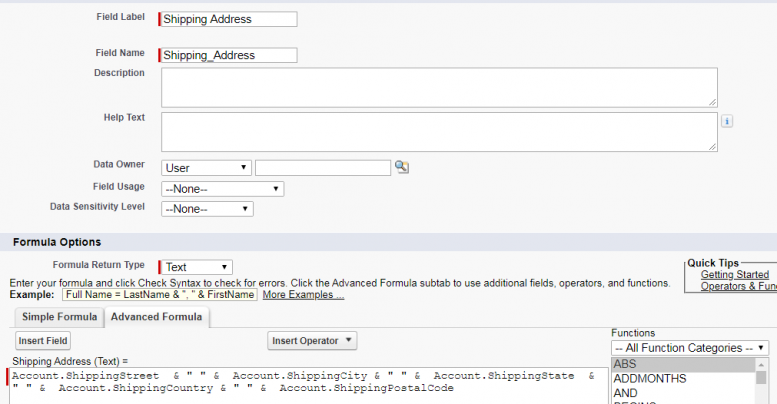Click the Data Owner lookup magnifier icon
777x404 pixels.
pyautogui.click(x=401, y=167)
